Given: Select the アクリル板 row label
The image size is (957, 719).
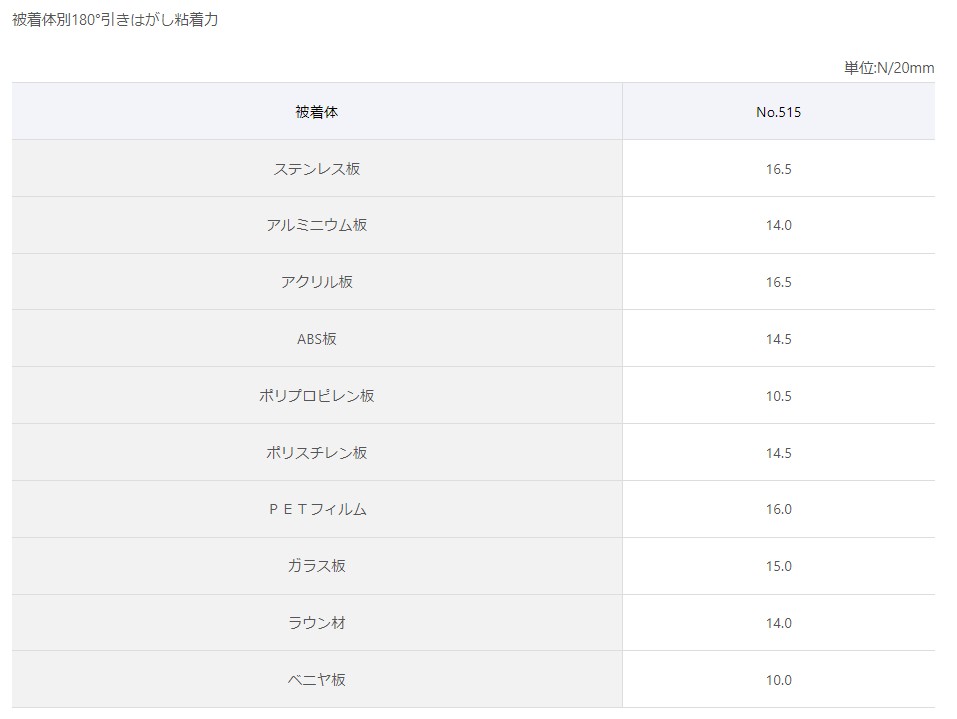Looking at the screenshot, I should [x=317, y=282].
